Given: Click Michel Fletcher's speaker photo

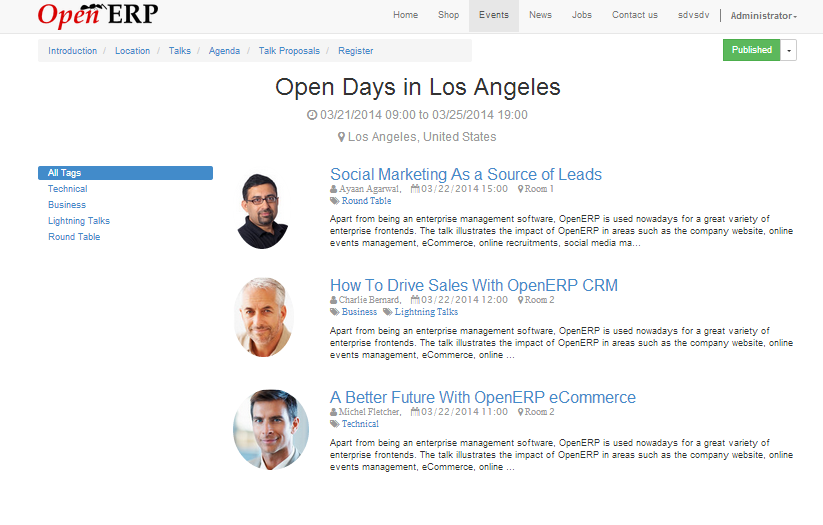Looking at the screenshot, I should coord(271,429).
